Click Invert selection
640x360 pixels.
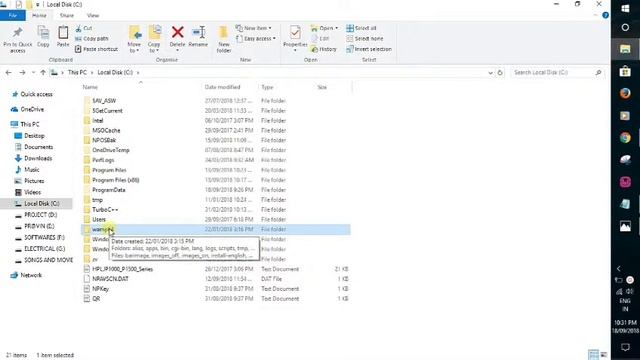pyautogui.click(x=369, y=49)
